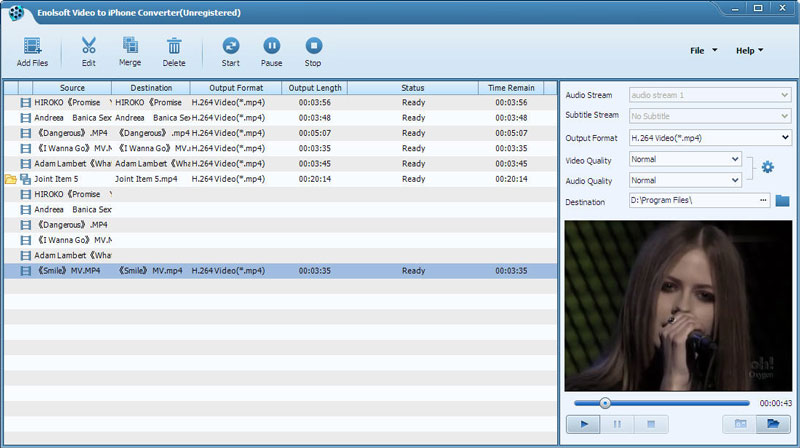Close the converter window
This screenshot has width=800, height=448.
pyautogui.click(x=782, y=8)
